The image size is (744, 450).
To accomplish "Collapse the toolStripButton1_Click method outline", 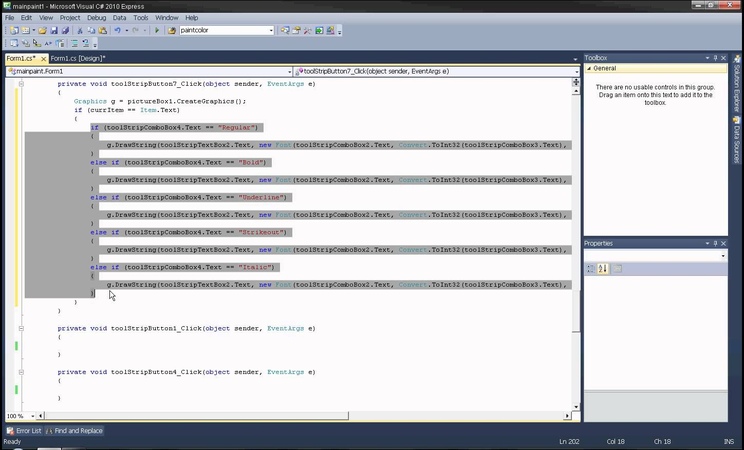I will (x=21, y=328).
